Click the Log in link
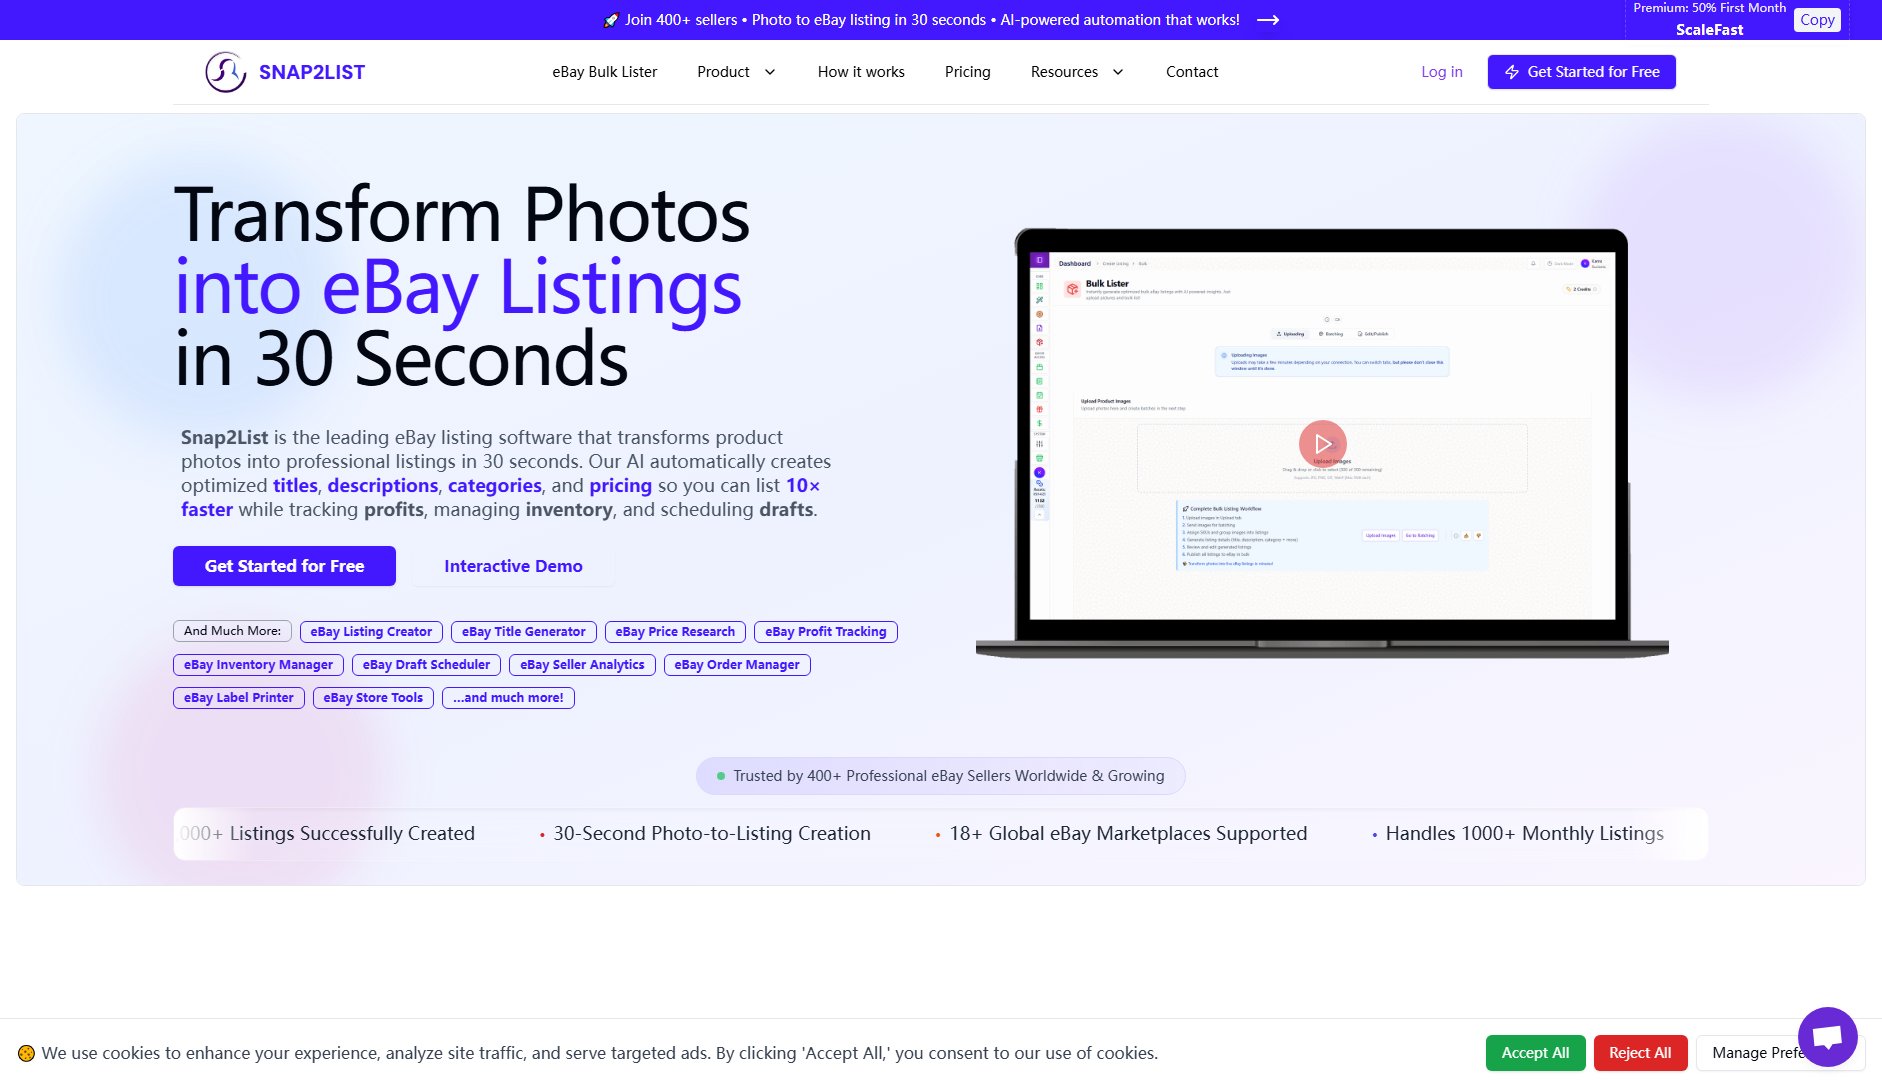Screen dimensions: 1882x1087 (x=1441, y=72)
